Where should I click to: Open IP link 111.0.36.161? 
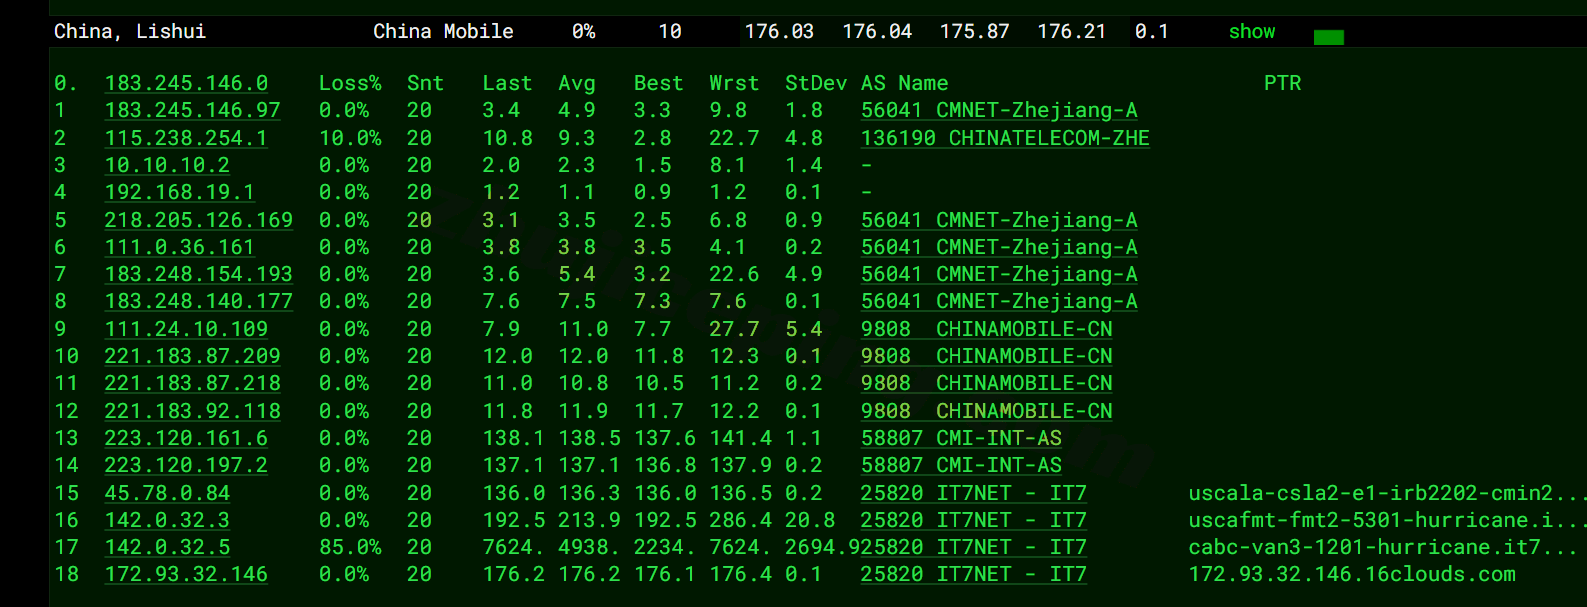(180, 248)
